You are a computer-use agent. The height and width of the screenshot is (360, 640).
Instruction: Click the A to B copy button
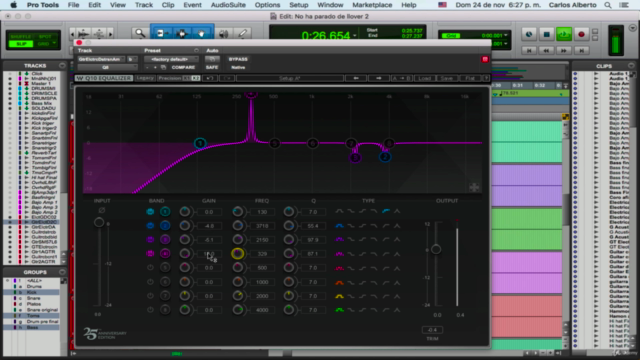tap(401, 78)
